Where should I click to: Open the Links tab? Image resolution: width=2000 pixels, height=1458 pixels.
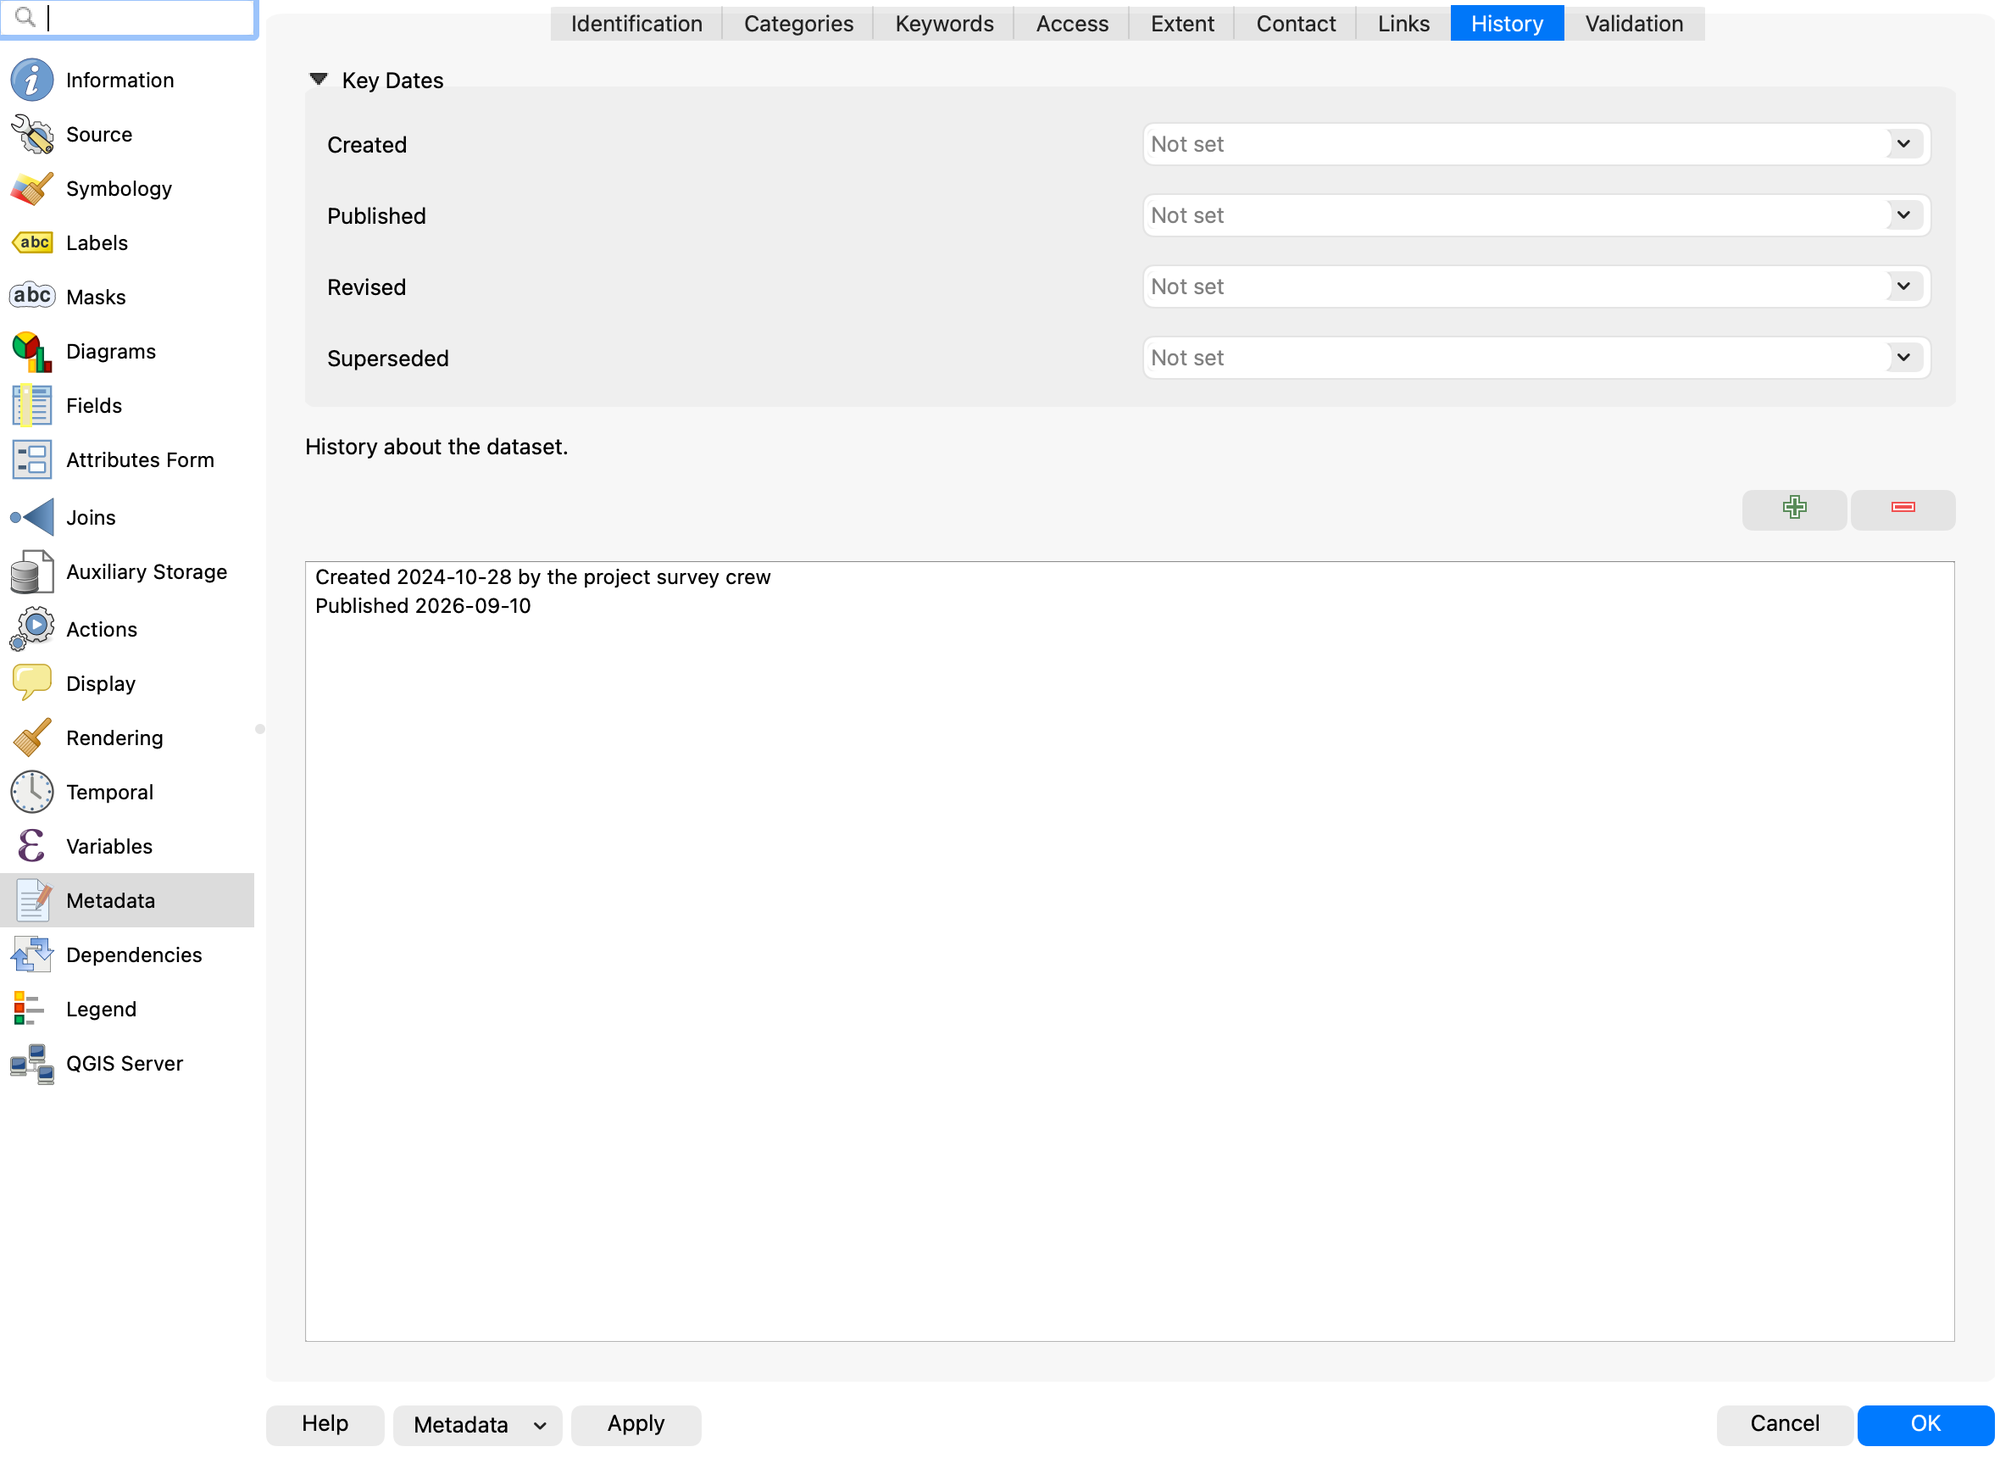(x=1403, y=24)
